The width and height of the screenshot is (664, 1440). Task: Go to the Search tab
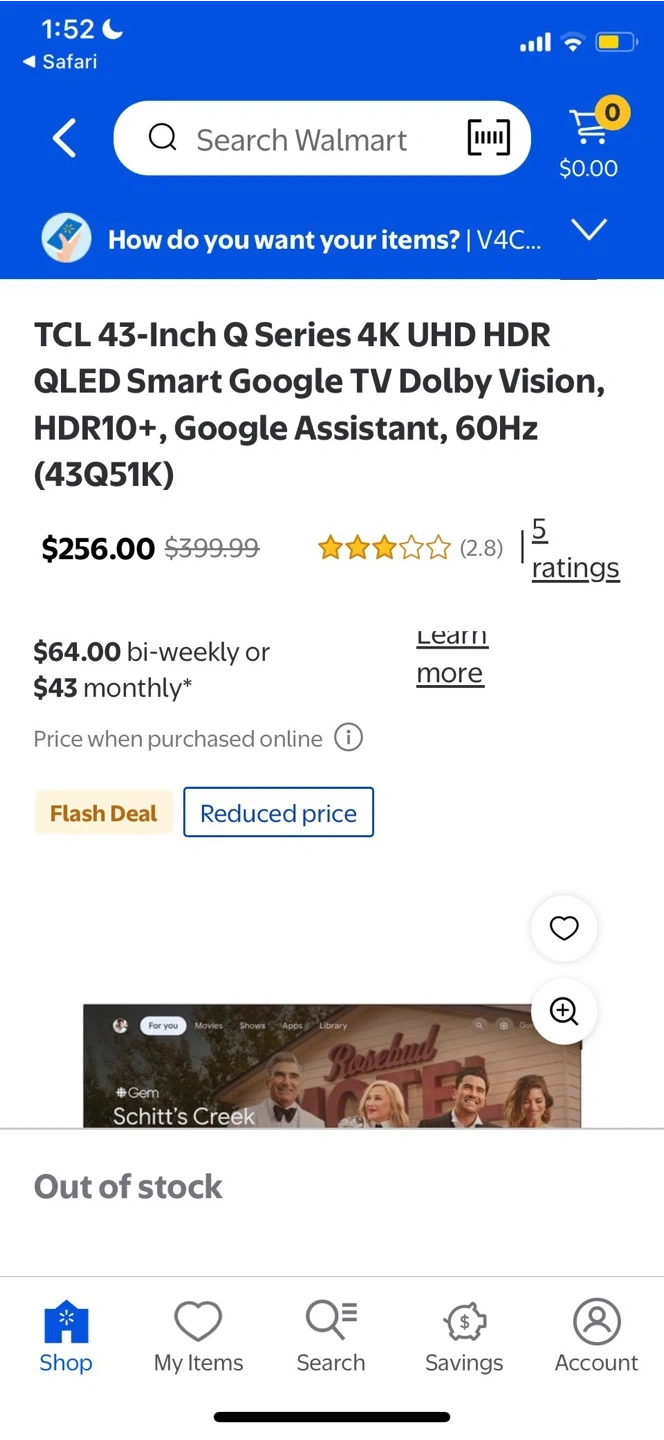click(331, 1336)
